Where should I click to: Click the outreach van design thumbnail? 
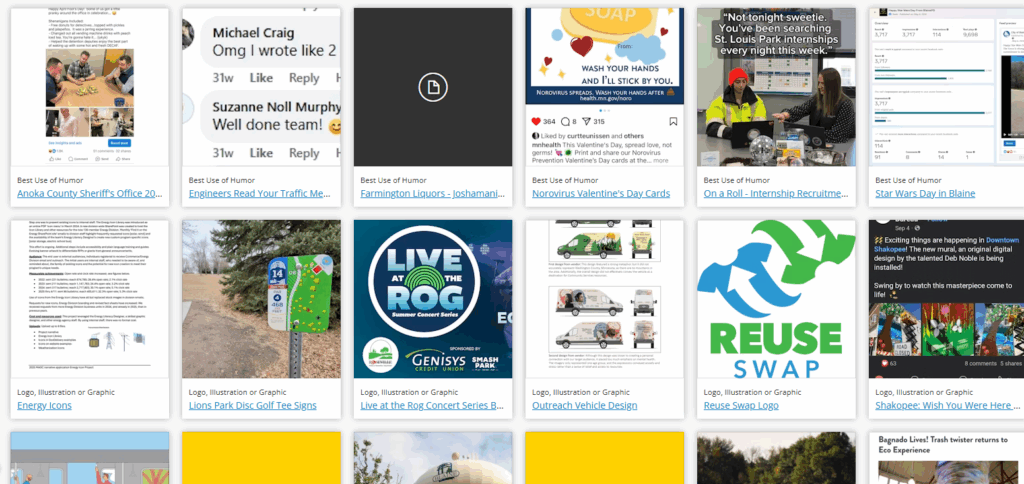click(605, 299)
